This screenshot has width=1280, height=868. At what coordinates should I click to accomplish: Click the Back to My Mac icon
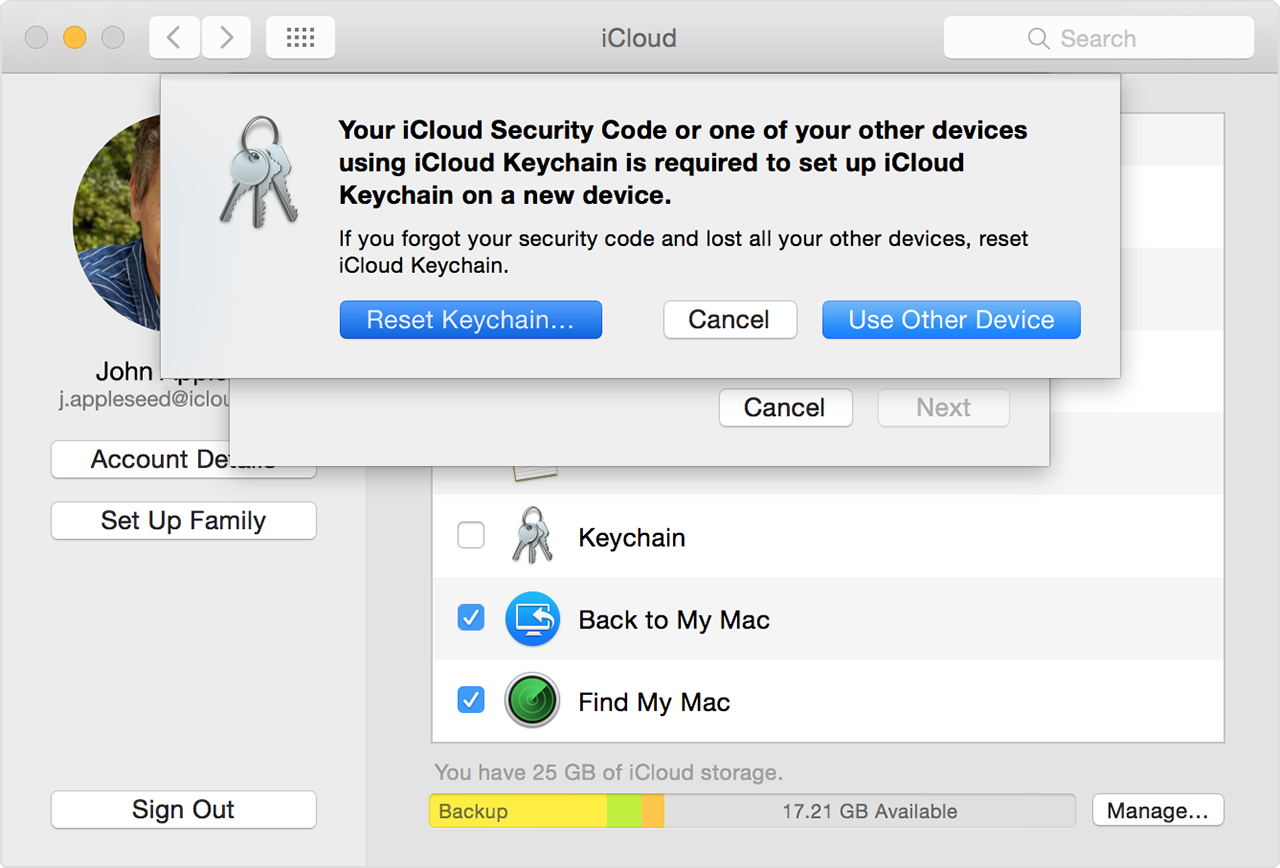pyautogui.click(x=531, y=619)
